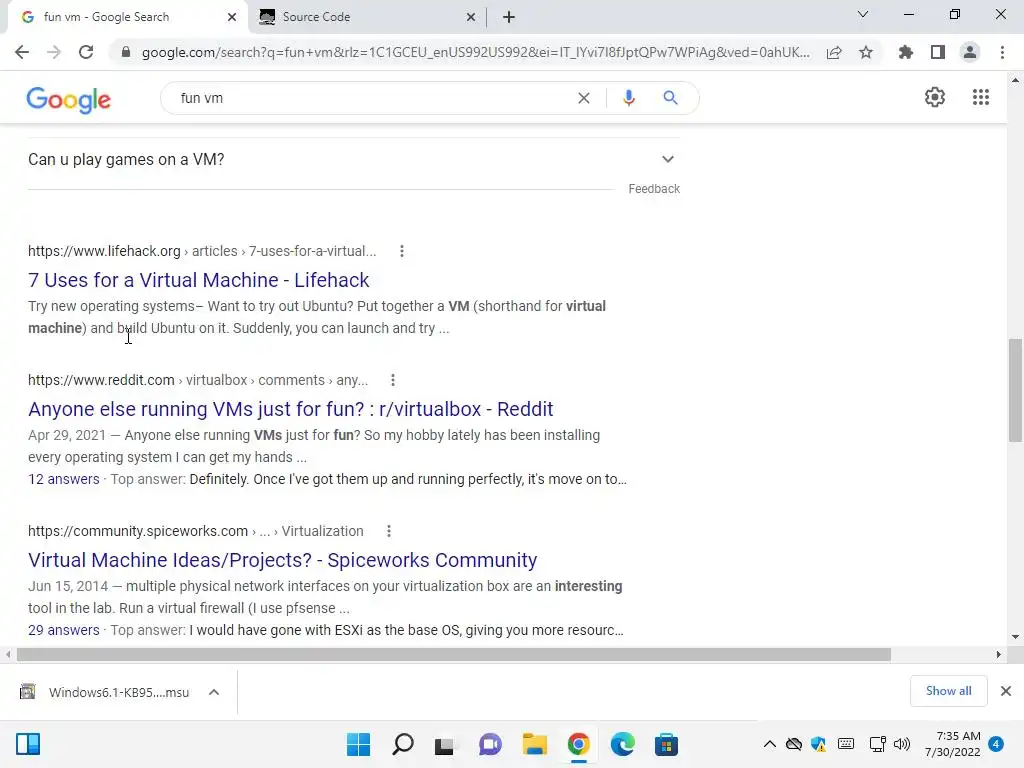Click the vertical scrollbar thumb
The height and width of the screenshot is (768, 1024).
click(x=1015, y=391)
